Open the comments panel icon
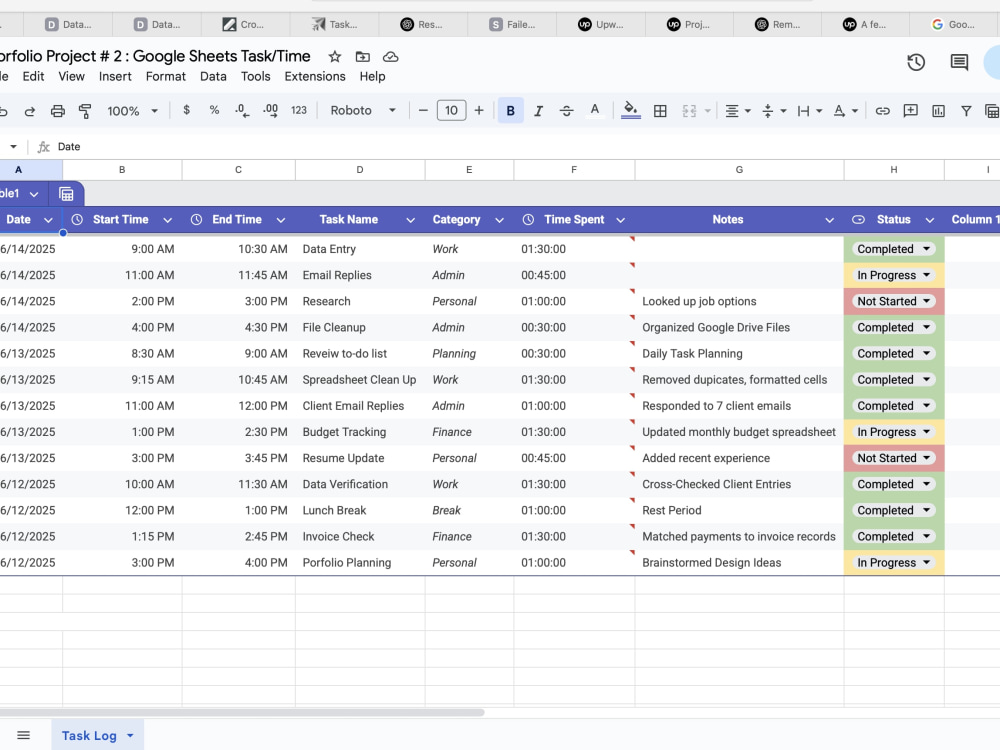1000x750 pixels. point(959,62)
